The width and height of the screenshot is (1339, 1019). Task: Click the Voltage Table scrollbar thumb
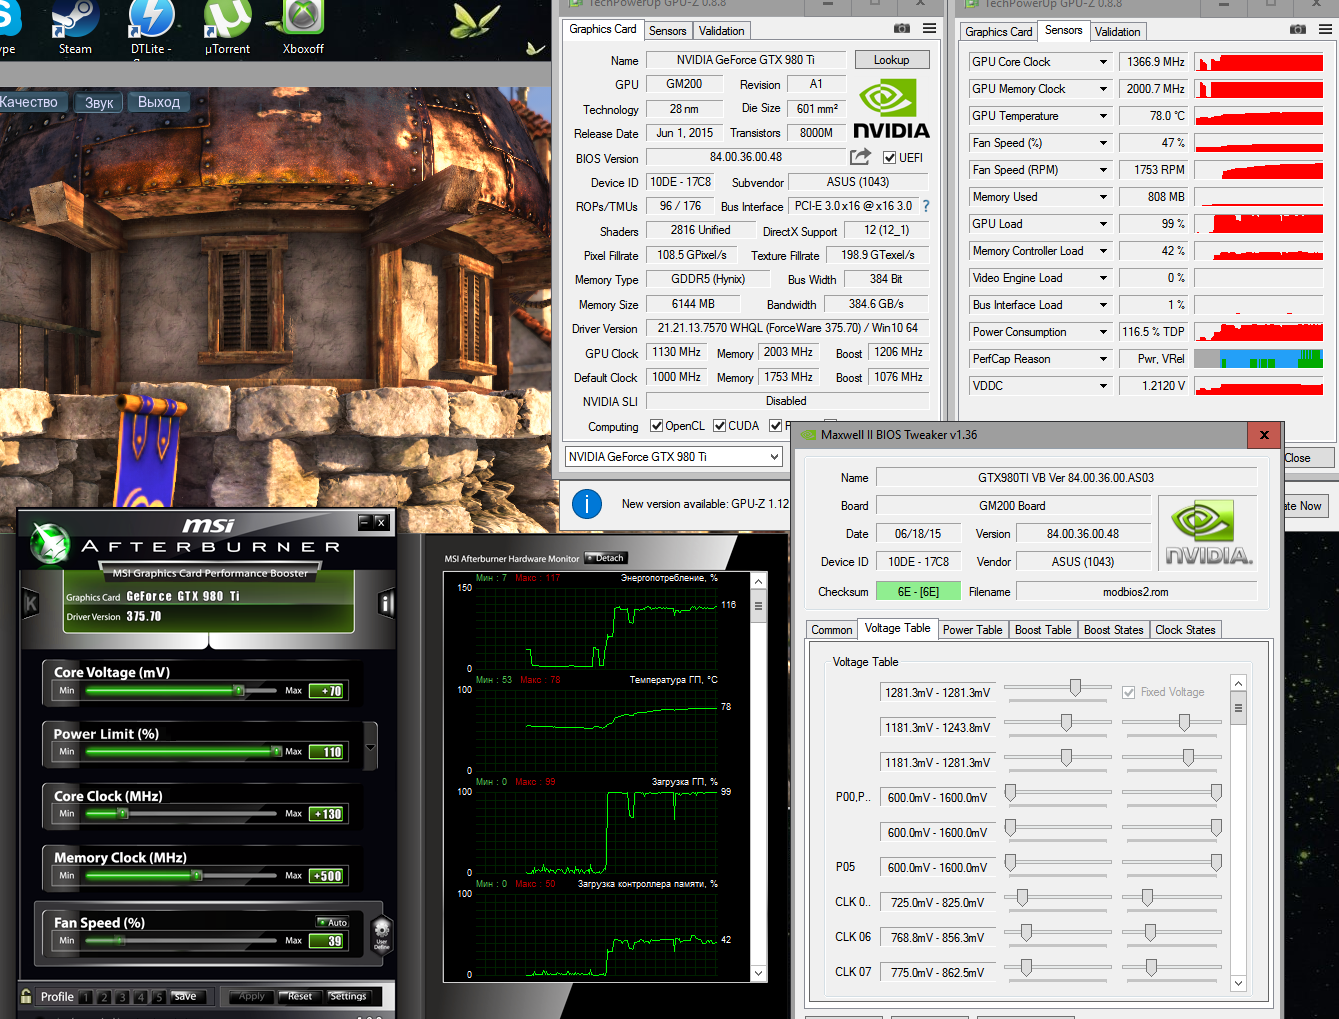pyautogui.click(x=1238, y=708)
